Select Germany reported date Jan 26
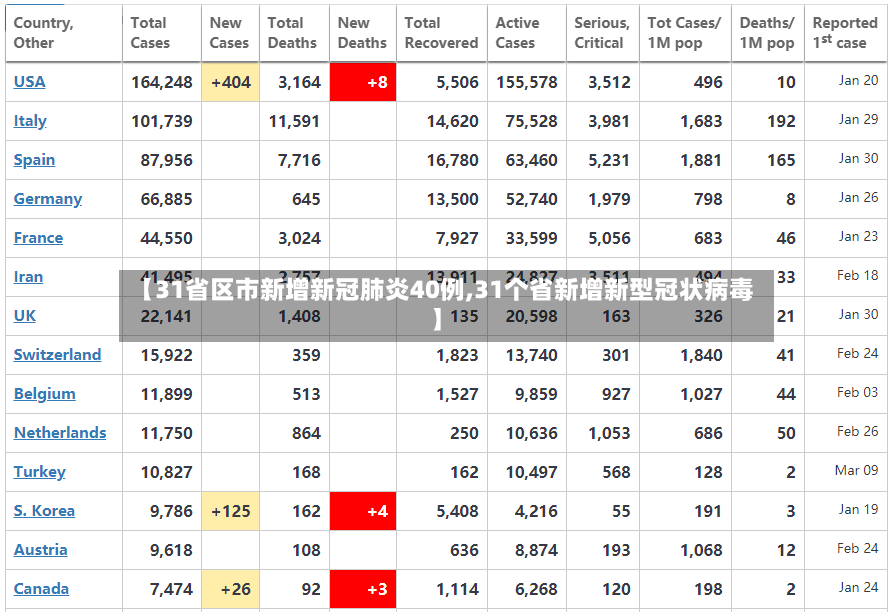This screenshot has width=894, height=612. tap(858, 197)
